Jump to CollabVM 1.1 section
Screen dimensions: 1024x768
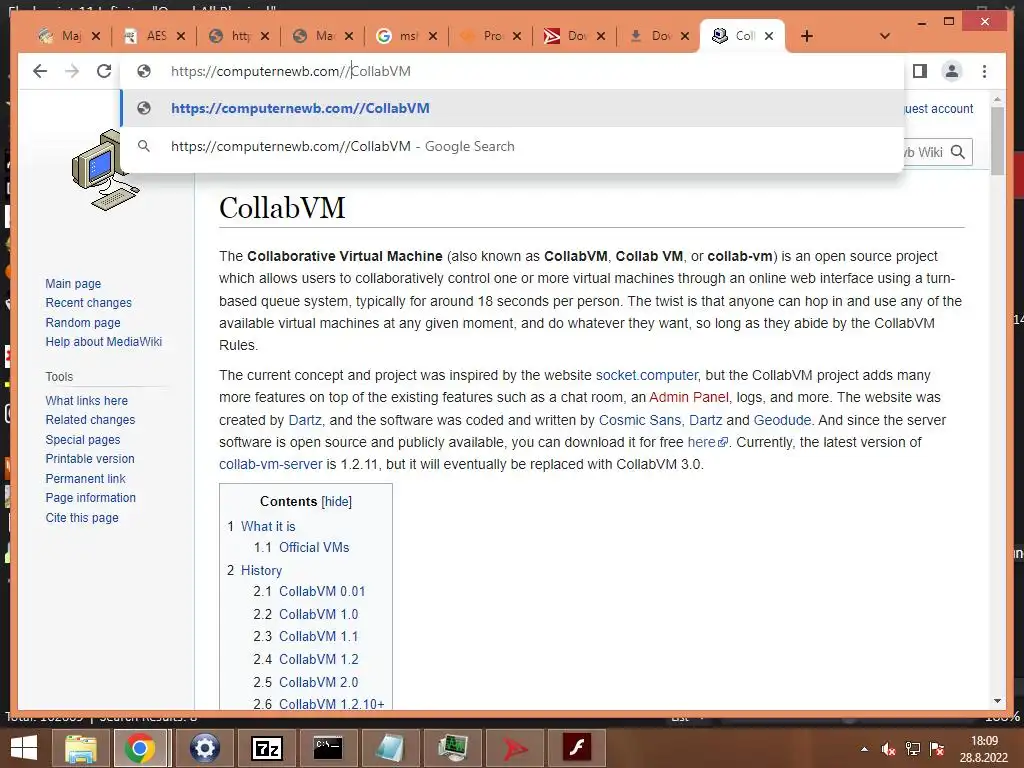click(x=318, y=636)
